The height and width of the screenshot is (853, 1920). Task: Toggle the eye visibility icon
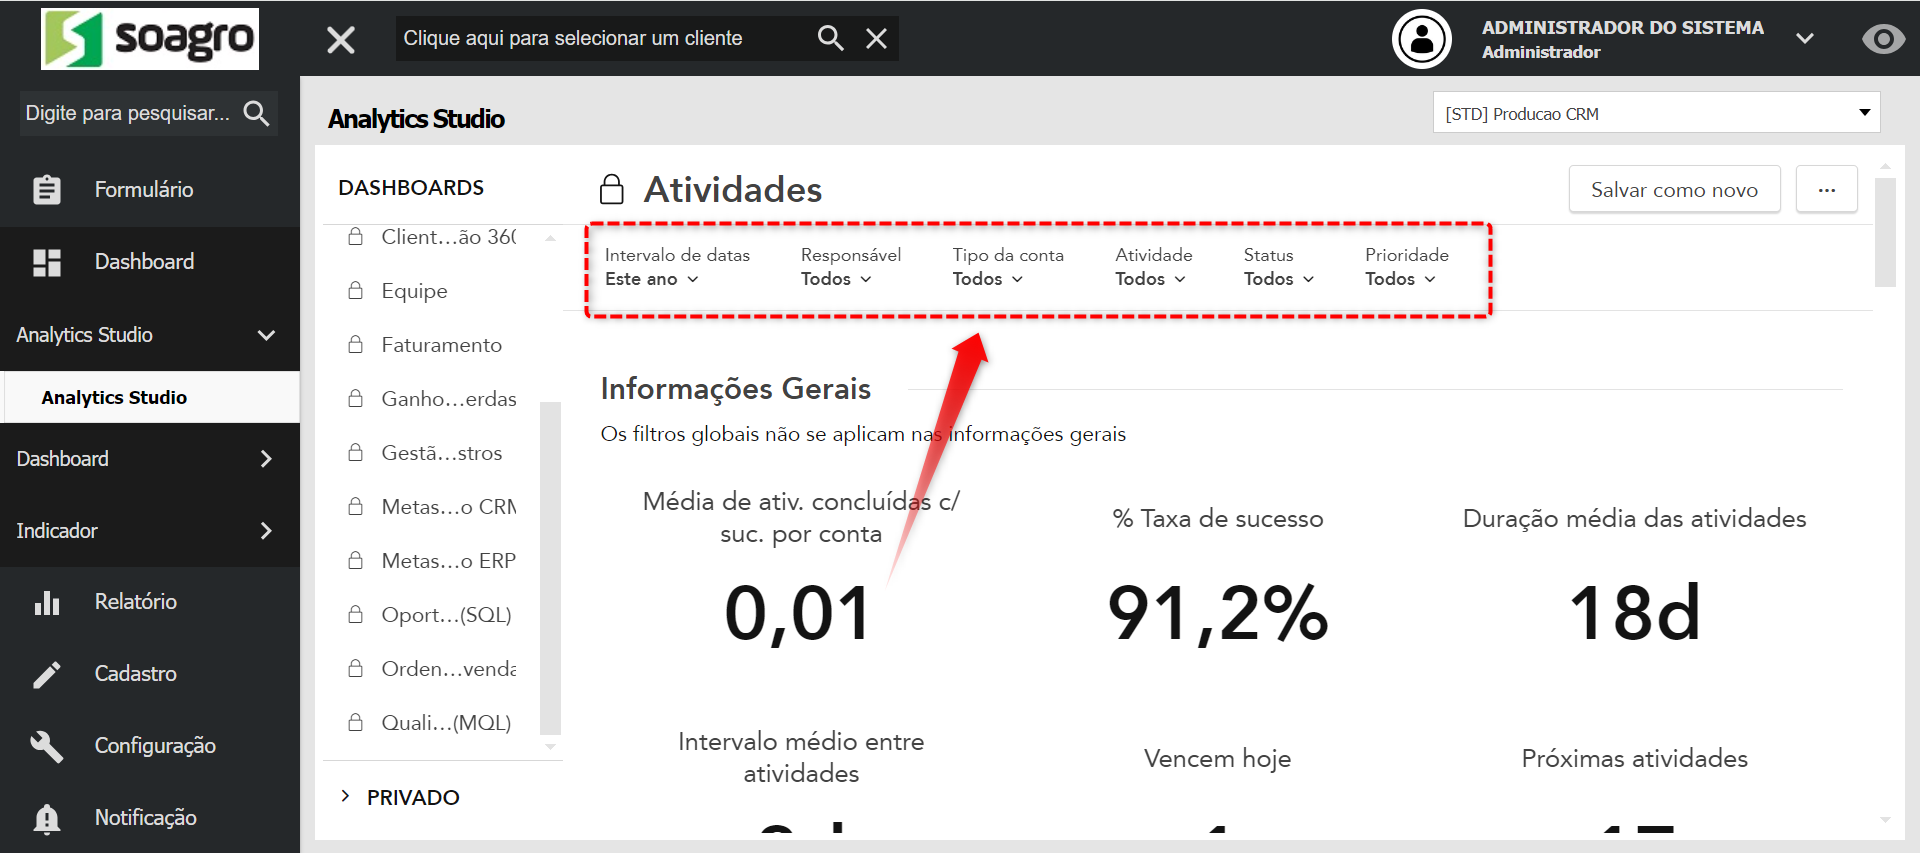1883,39
